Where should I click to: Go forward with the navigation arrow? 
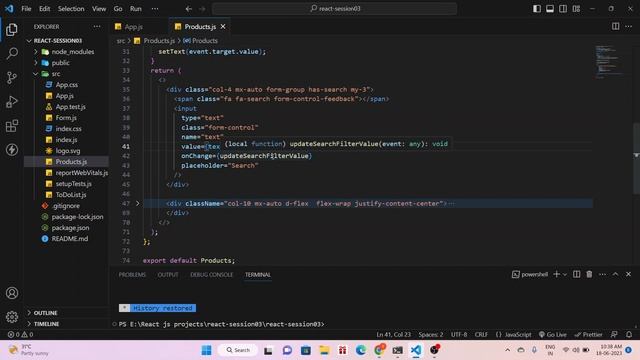[202, 9]
